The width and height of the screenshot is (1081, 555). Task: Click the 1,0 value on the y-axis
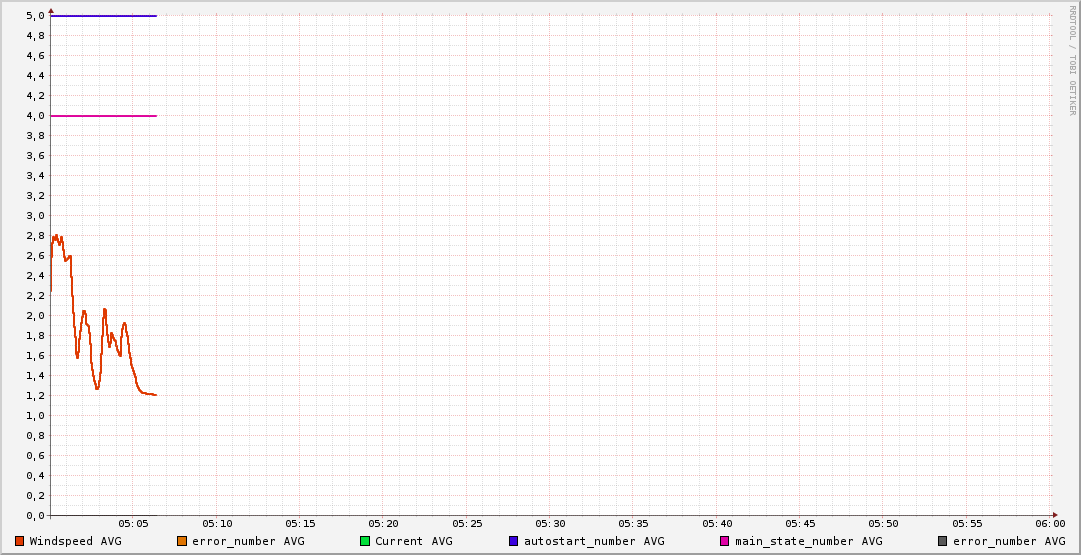pos(36,416)
